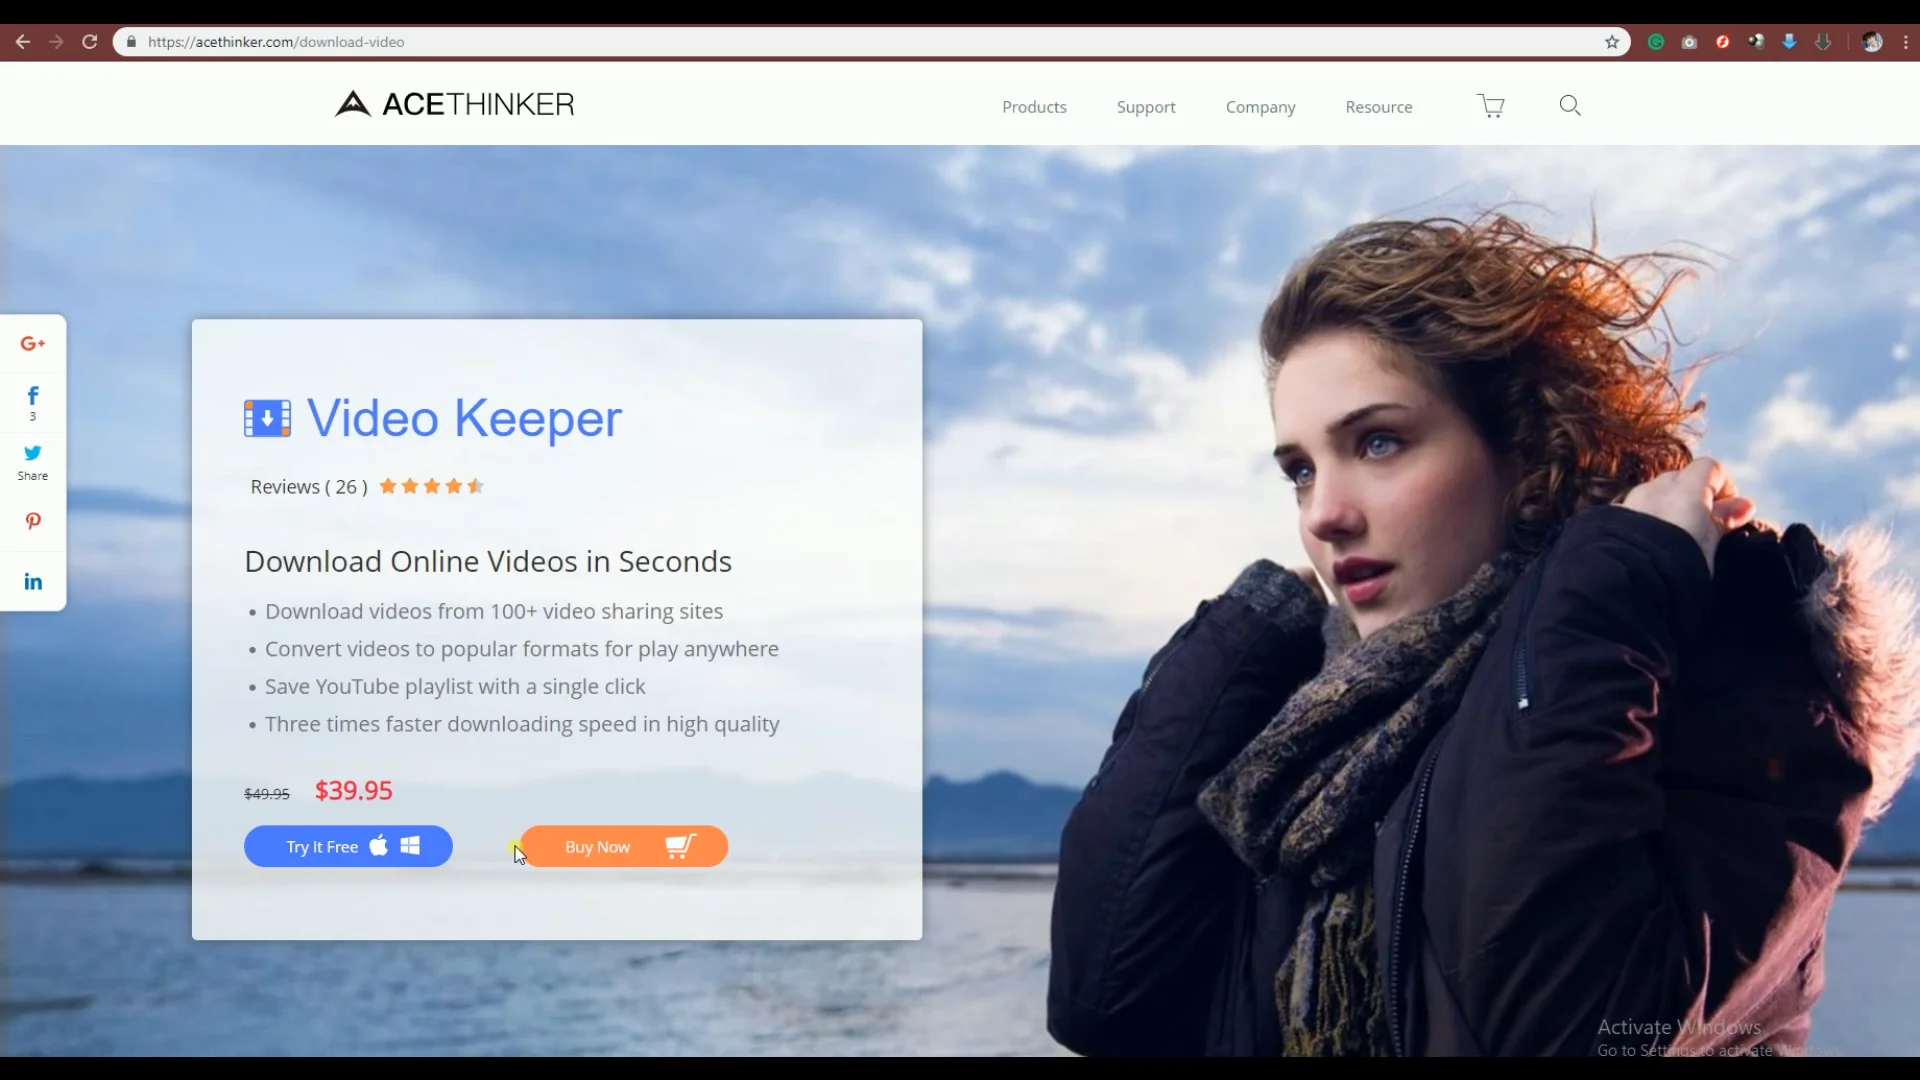Open the Chrome three-dot menu

point(1906,42)
